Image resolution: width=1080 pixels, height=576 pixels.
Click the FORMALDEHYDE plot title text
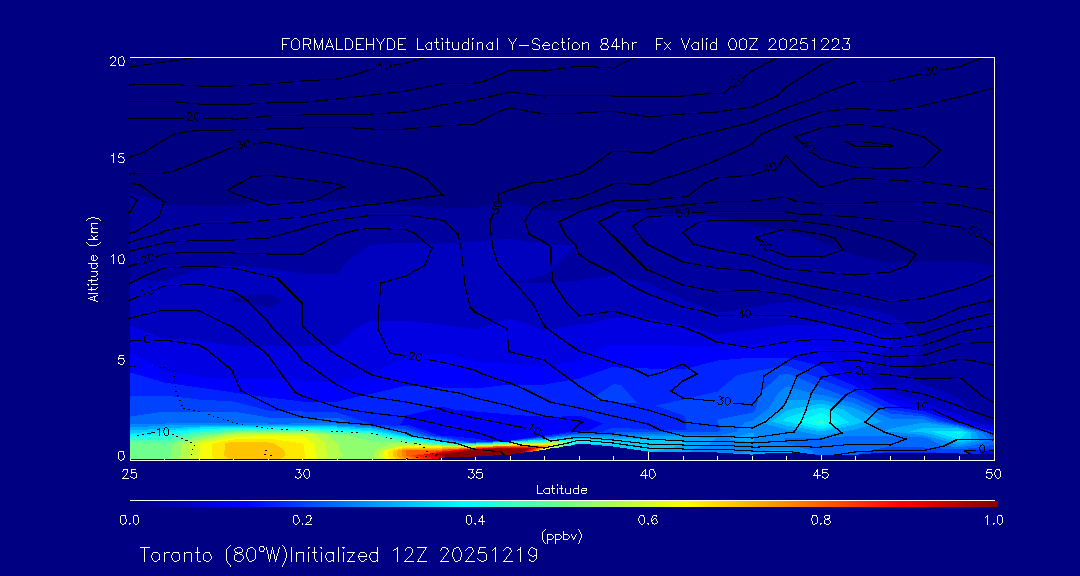[566, 44]
